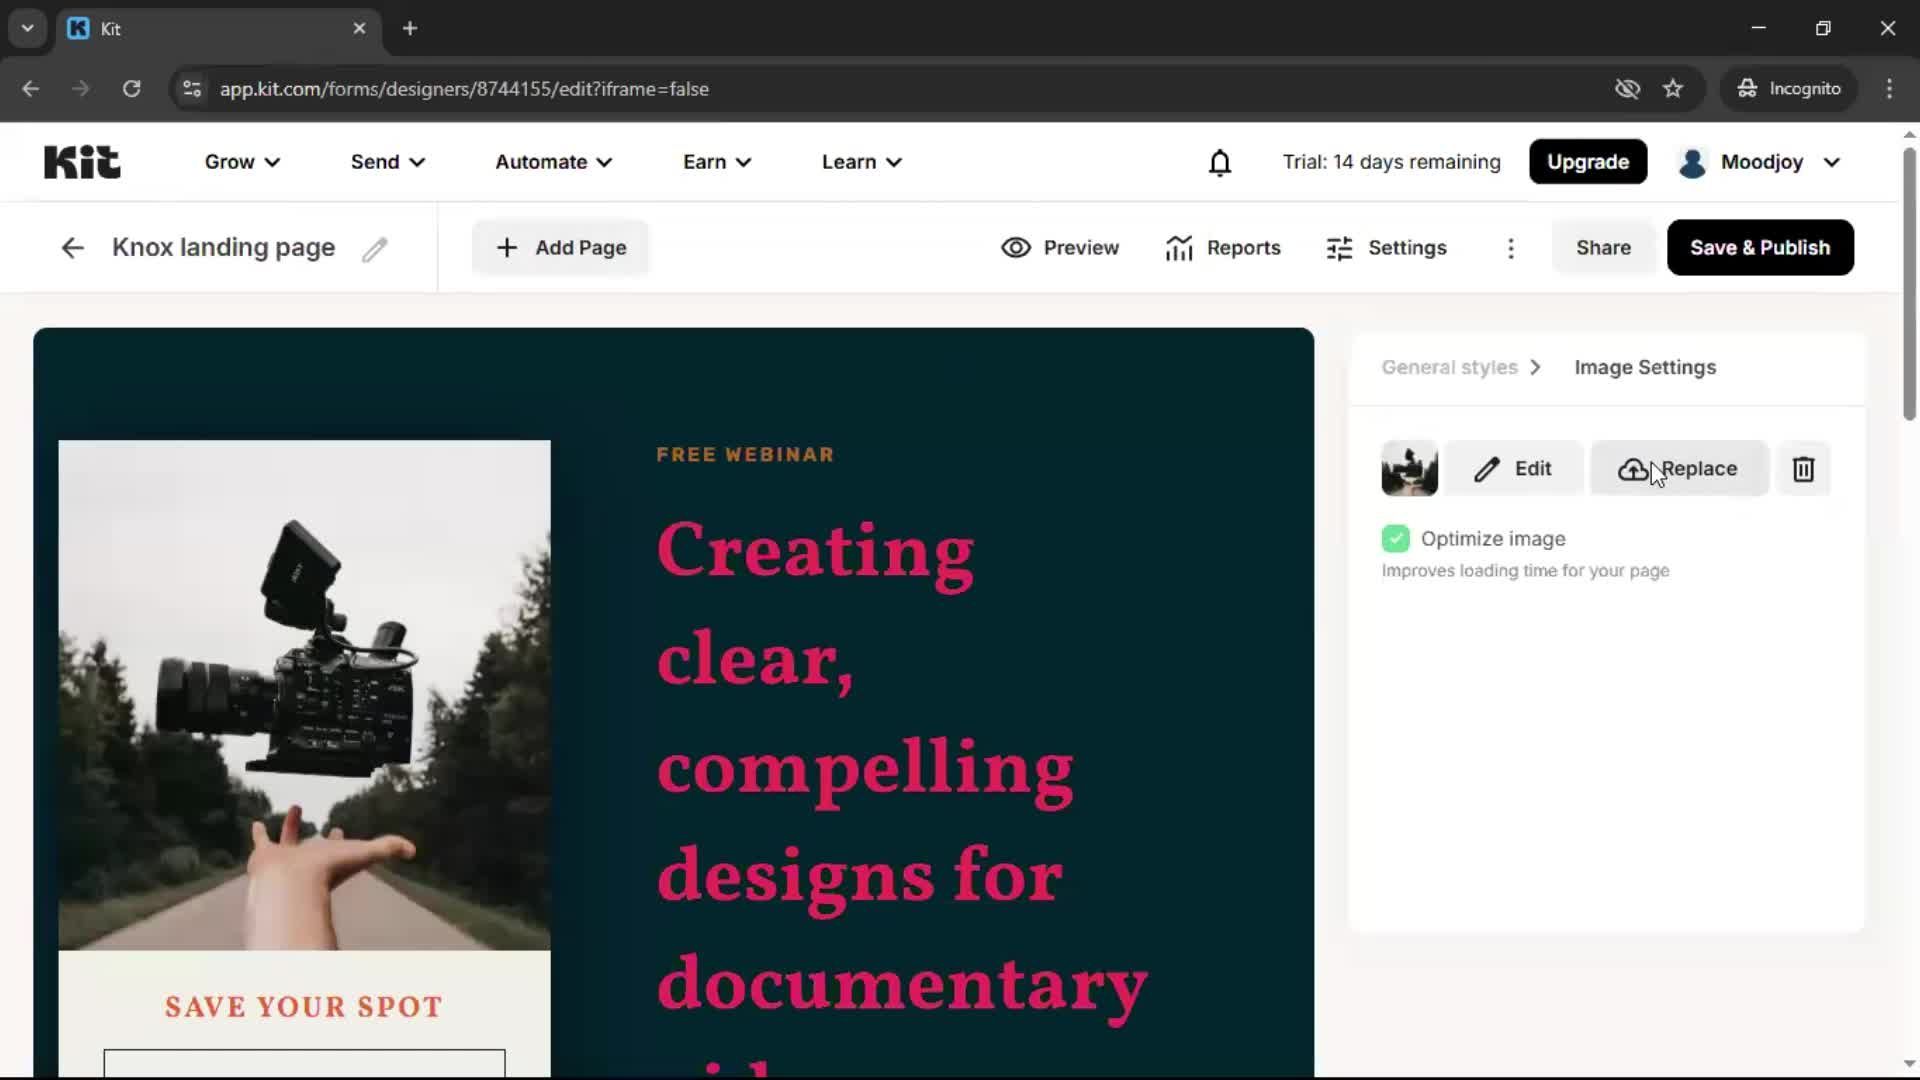Navigate back to General styles
Screen dimensions: 1920x1080
1448,367
